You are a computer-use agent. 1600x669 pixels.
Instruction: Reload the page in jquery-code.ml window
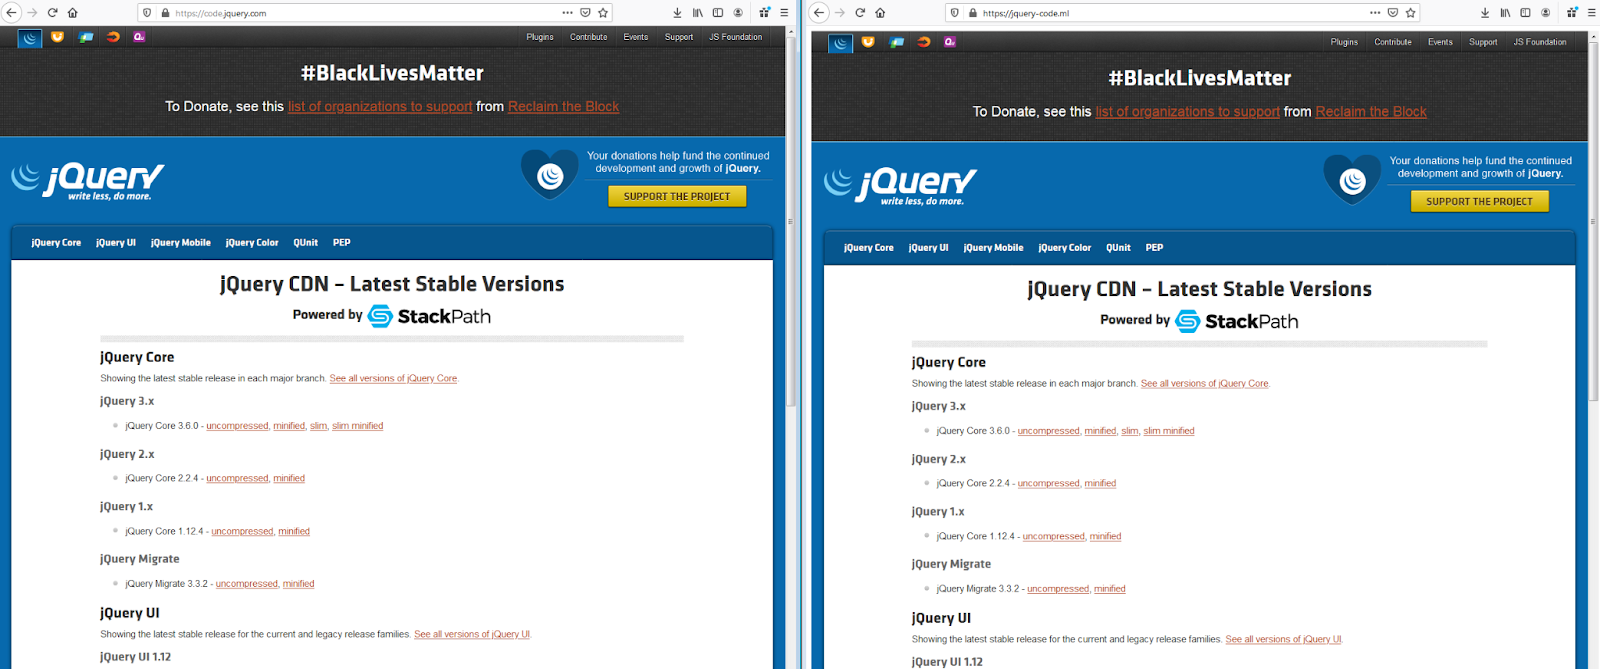click(860, 13)
